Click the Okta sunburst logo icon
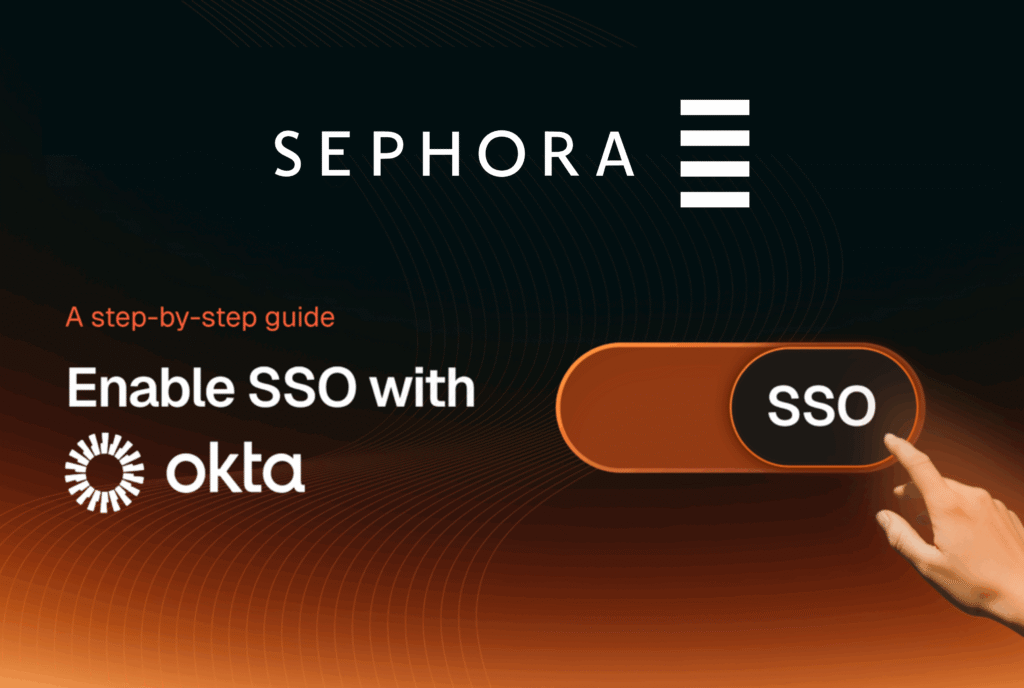 [x=103, y=469]
